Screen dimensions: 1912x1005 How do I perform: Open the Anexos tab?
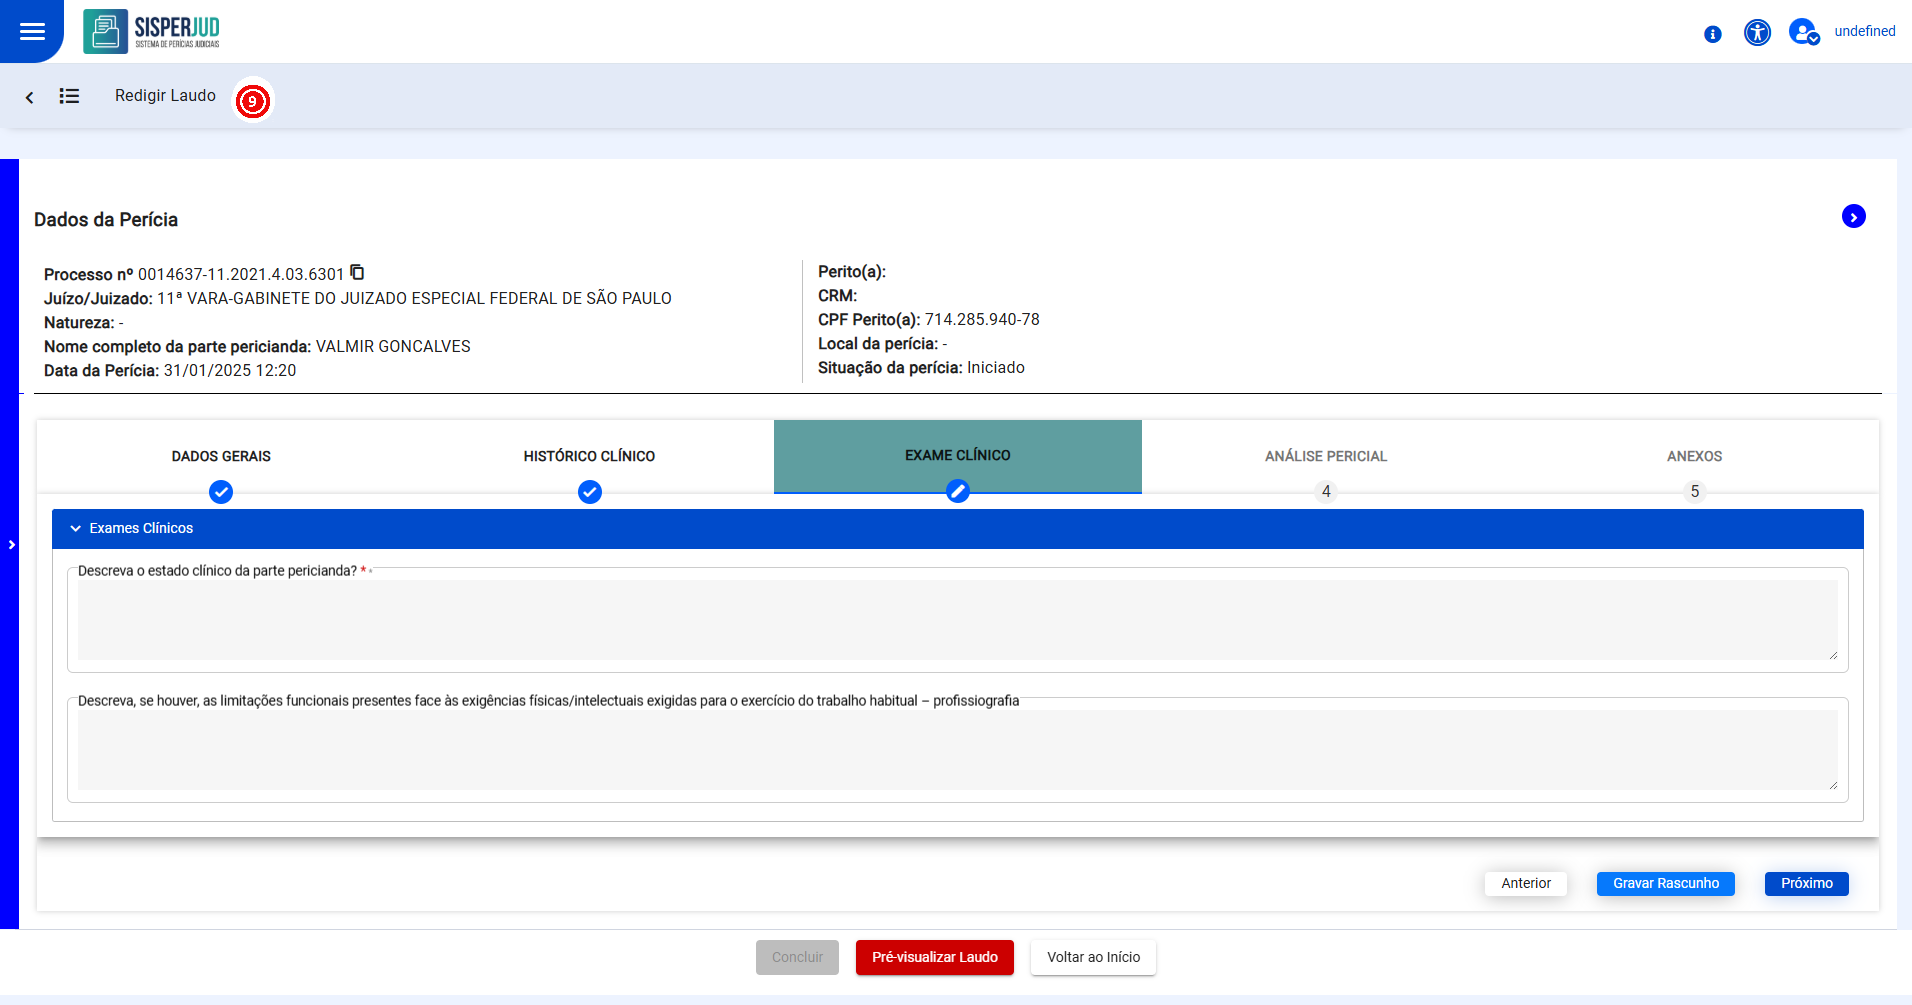[x=1694, y=456]
